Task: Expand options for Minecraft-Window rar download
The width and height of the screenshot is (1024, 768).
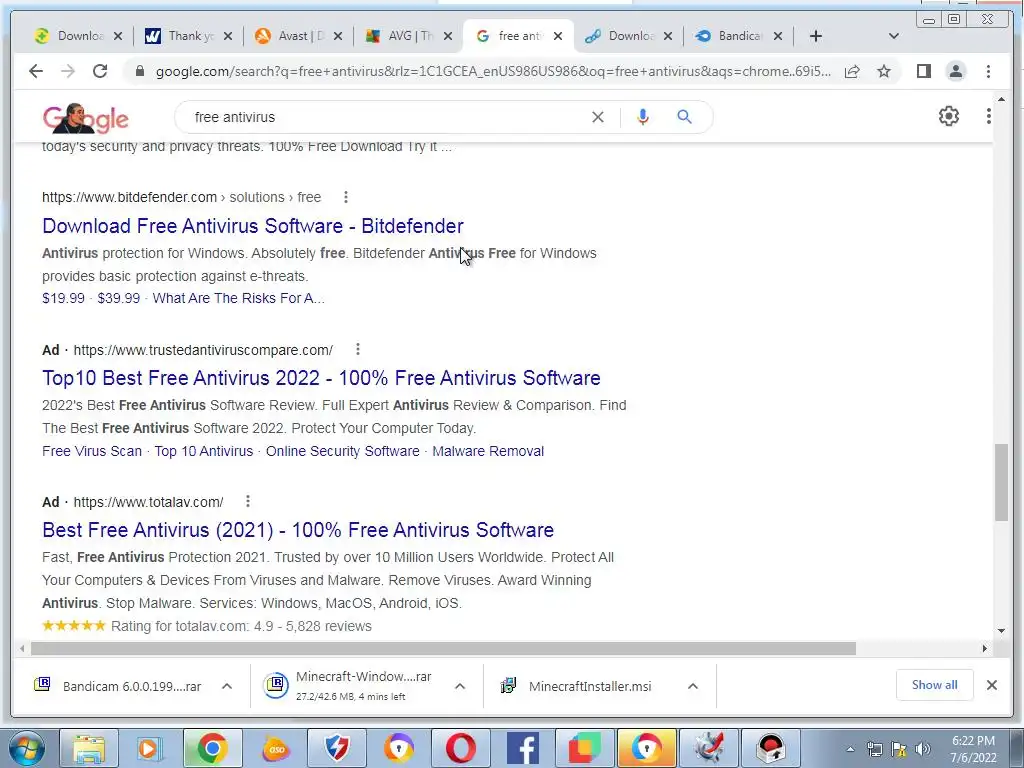Action: pyautogui.click(x=460, y=686)
